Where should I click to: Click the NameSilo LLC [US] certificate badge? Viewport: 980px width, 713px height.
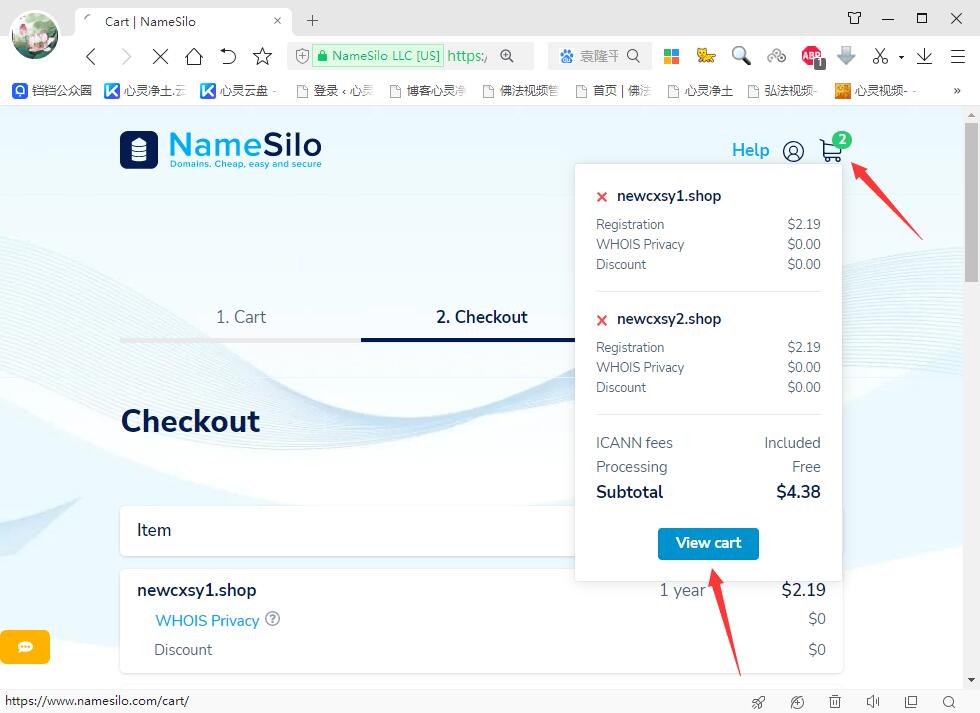(x=379, y=56)
